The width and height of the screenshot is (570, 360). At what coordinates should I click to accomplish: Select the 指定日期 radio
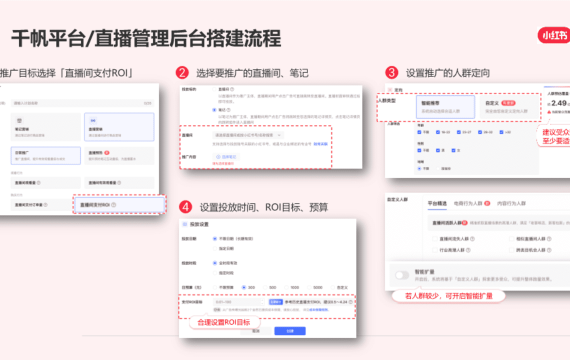click(x=215, y=249)
